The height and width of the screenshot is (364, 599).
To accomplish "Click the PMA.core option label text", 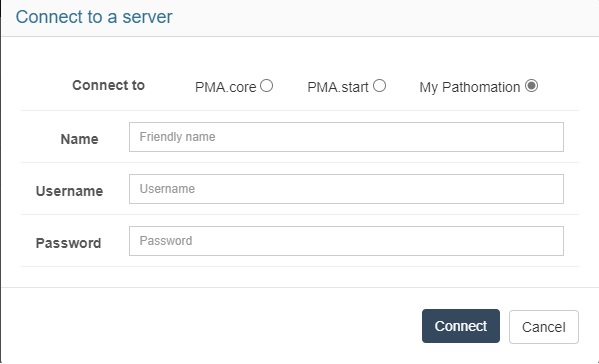I will coord(225,87).
